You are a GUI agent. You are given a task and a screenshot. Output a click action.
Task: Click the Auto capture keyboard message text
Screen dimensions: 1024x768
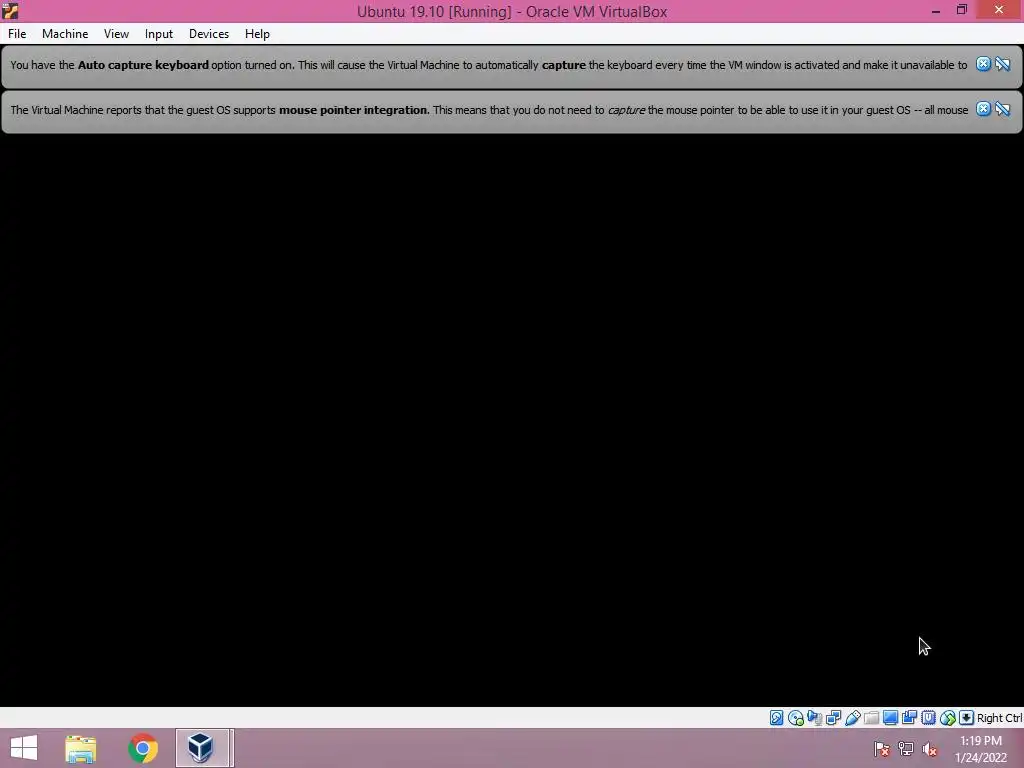click(x=488, y=65)
